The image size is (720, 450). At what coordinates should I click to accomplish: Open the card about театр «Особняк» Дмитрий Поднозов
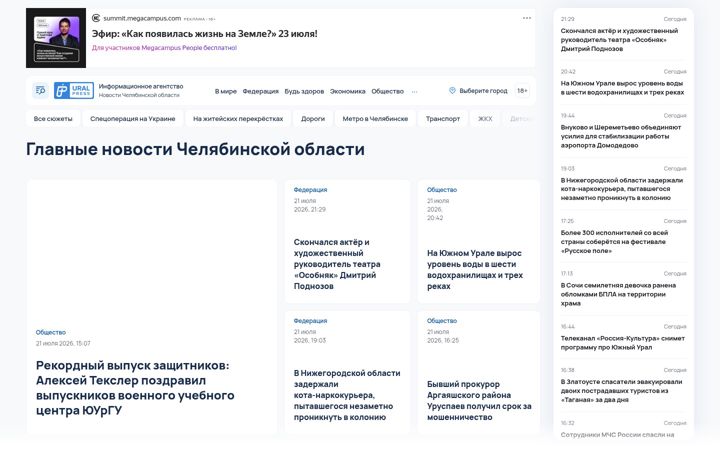pos(337,264)
